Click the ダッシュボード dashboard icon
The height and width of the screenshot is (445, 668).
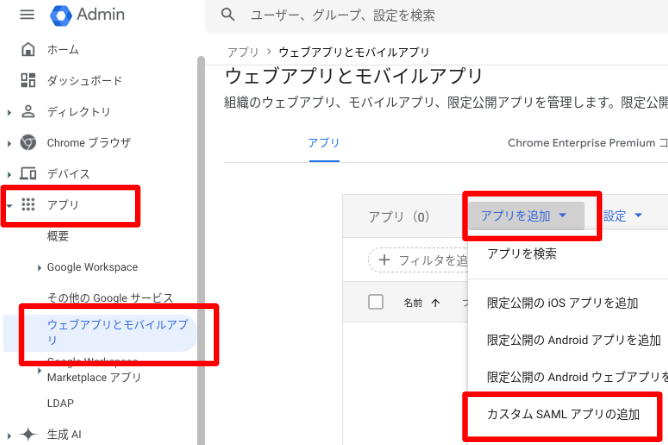[x=28, y=80]
